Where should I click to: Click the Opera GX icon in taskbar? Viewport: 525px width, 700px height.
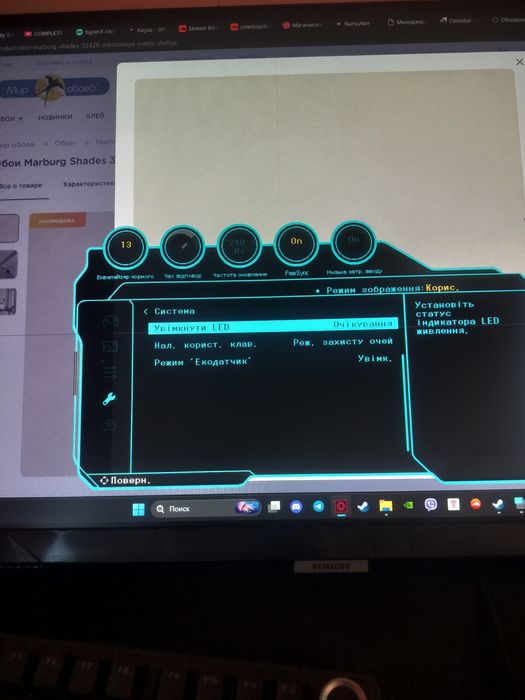point(341,506)
